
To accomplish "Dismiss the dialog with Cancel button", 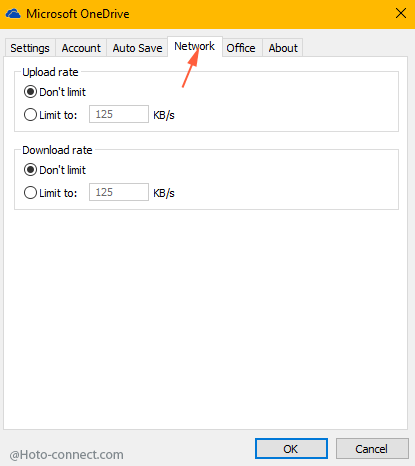I will tap(372, 449).
